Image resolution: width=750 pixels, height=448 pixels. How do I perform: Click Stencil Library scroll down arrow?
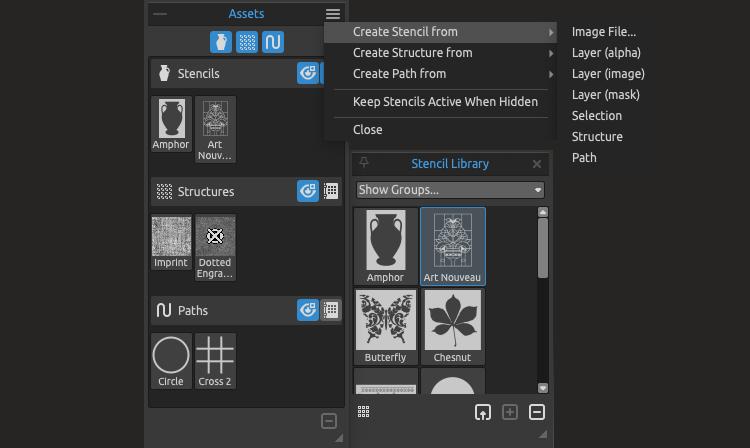[542, 388]
